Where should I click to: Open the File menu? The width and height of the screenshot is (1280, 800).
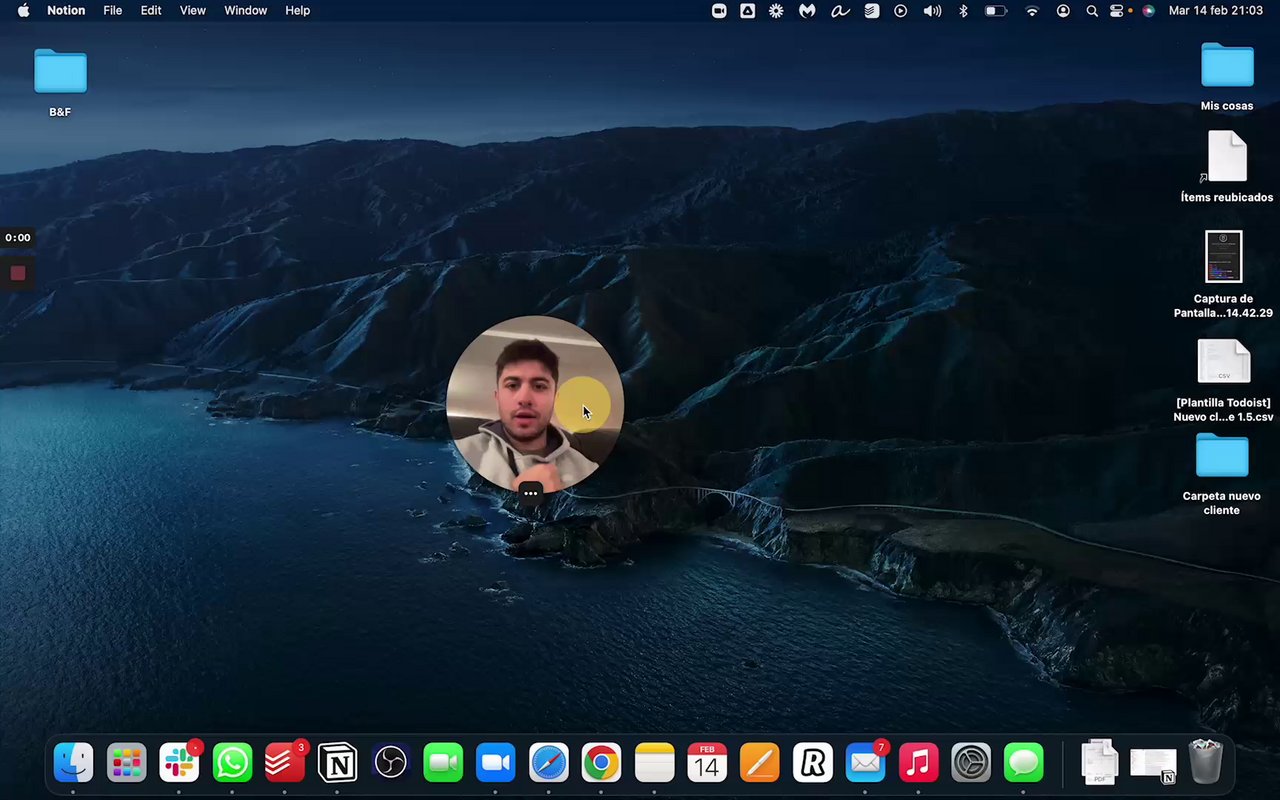[113, 11]
